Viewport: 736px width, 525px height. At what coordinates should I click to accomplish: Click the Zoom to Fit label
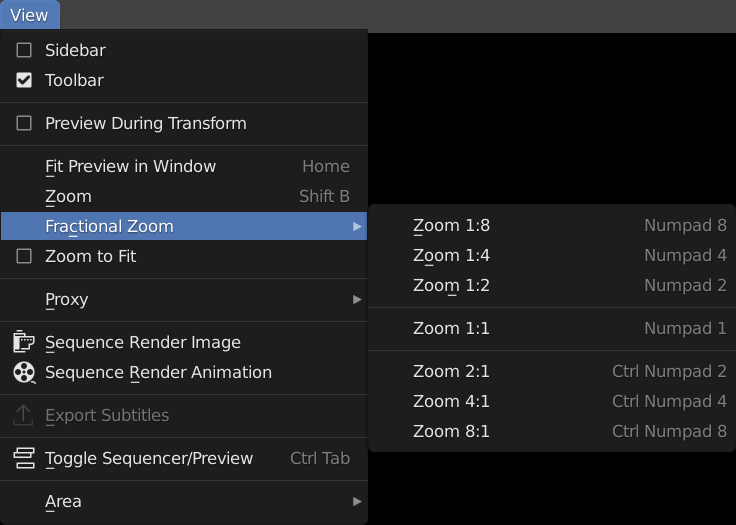pyautogui.click(x=91, y=256)
